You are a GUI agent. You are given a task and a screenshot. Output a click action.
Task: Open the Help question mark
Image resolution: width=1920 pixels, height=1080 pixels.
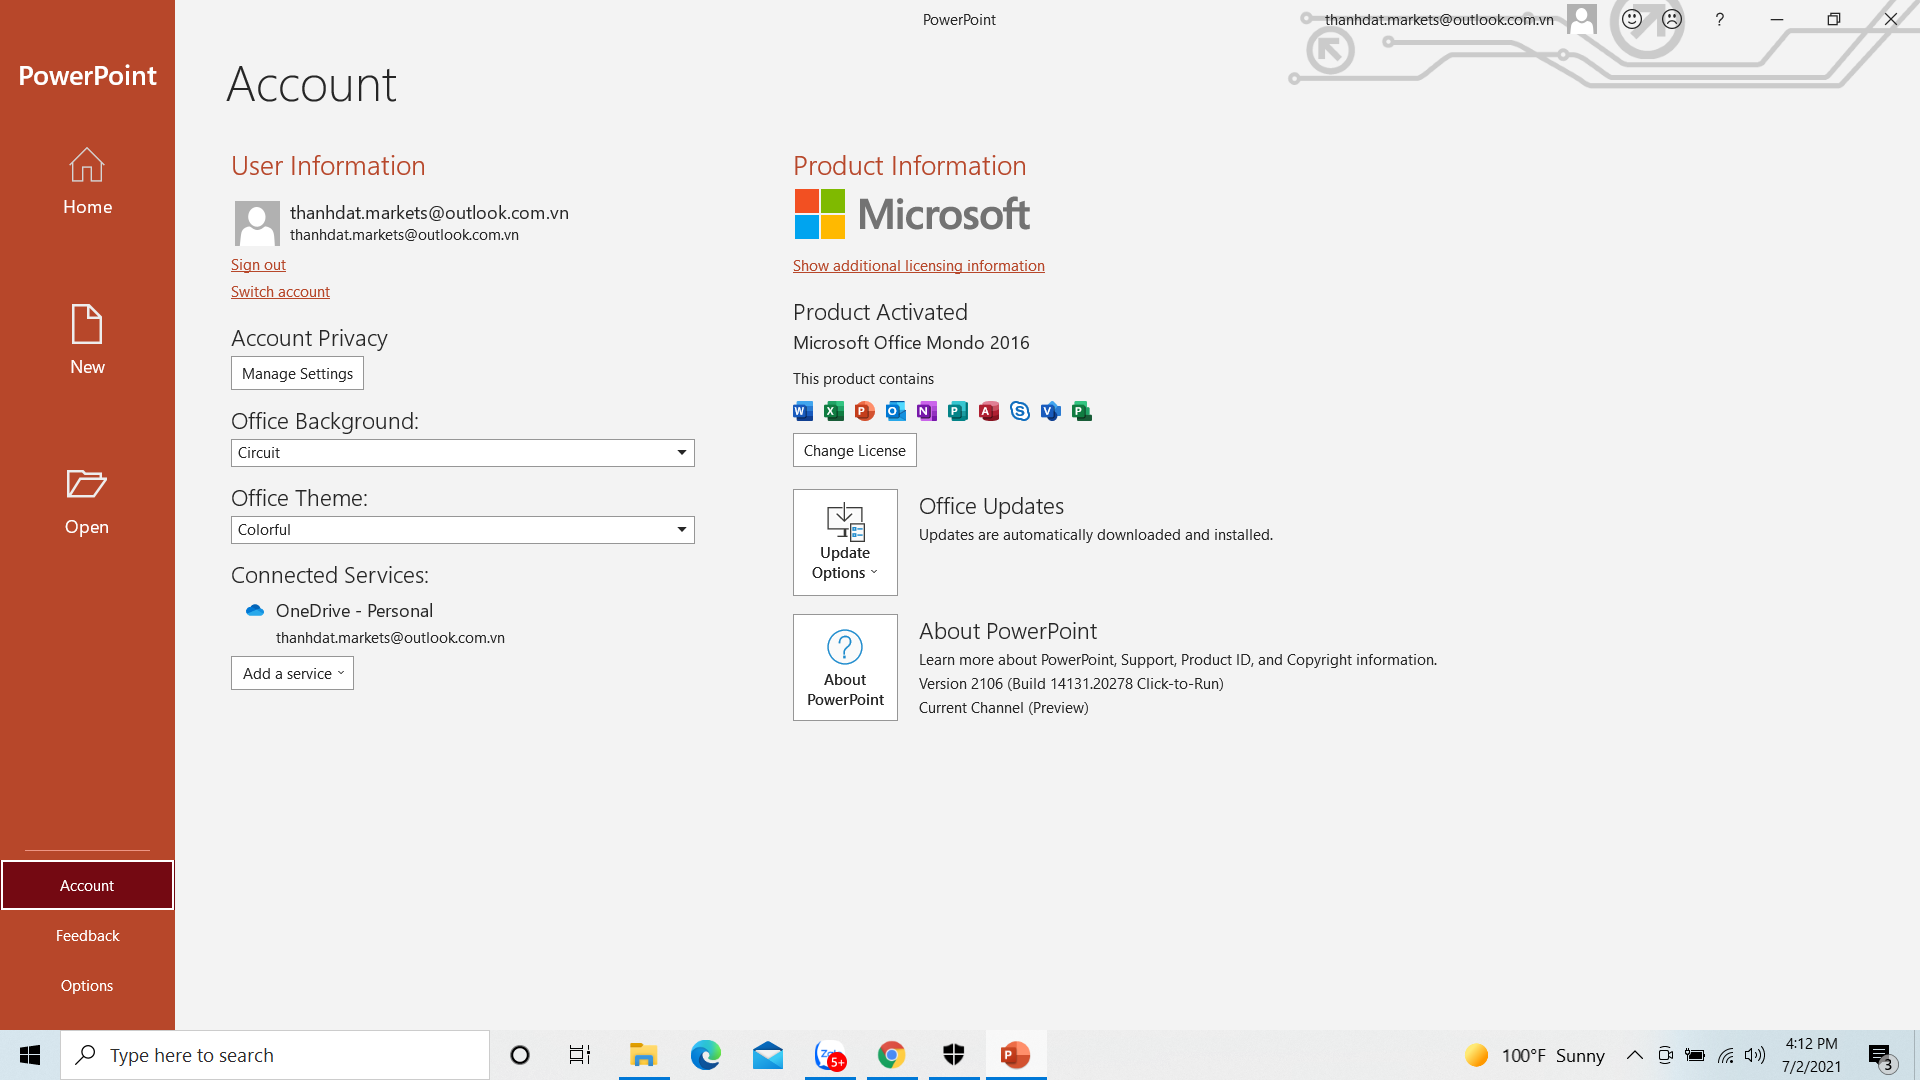pyautogui.click(x=1719, y=19)
